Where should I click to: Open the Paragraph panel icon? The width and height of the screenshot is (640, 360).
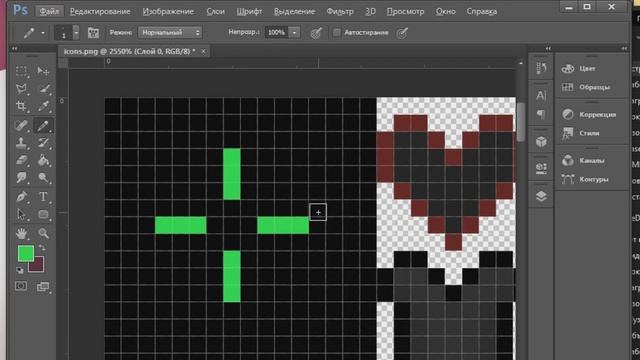click(x=541, y=114)
